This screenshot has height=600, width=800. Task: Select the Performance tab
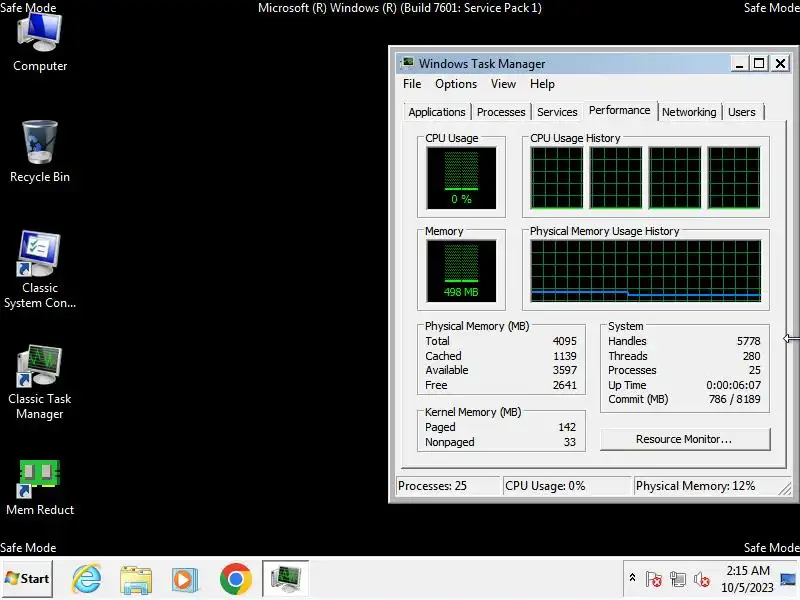pyautogui.click(x=619, y=110)
